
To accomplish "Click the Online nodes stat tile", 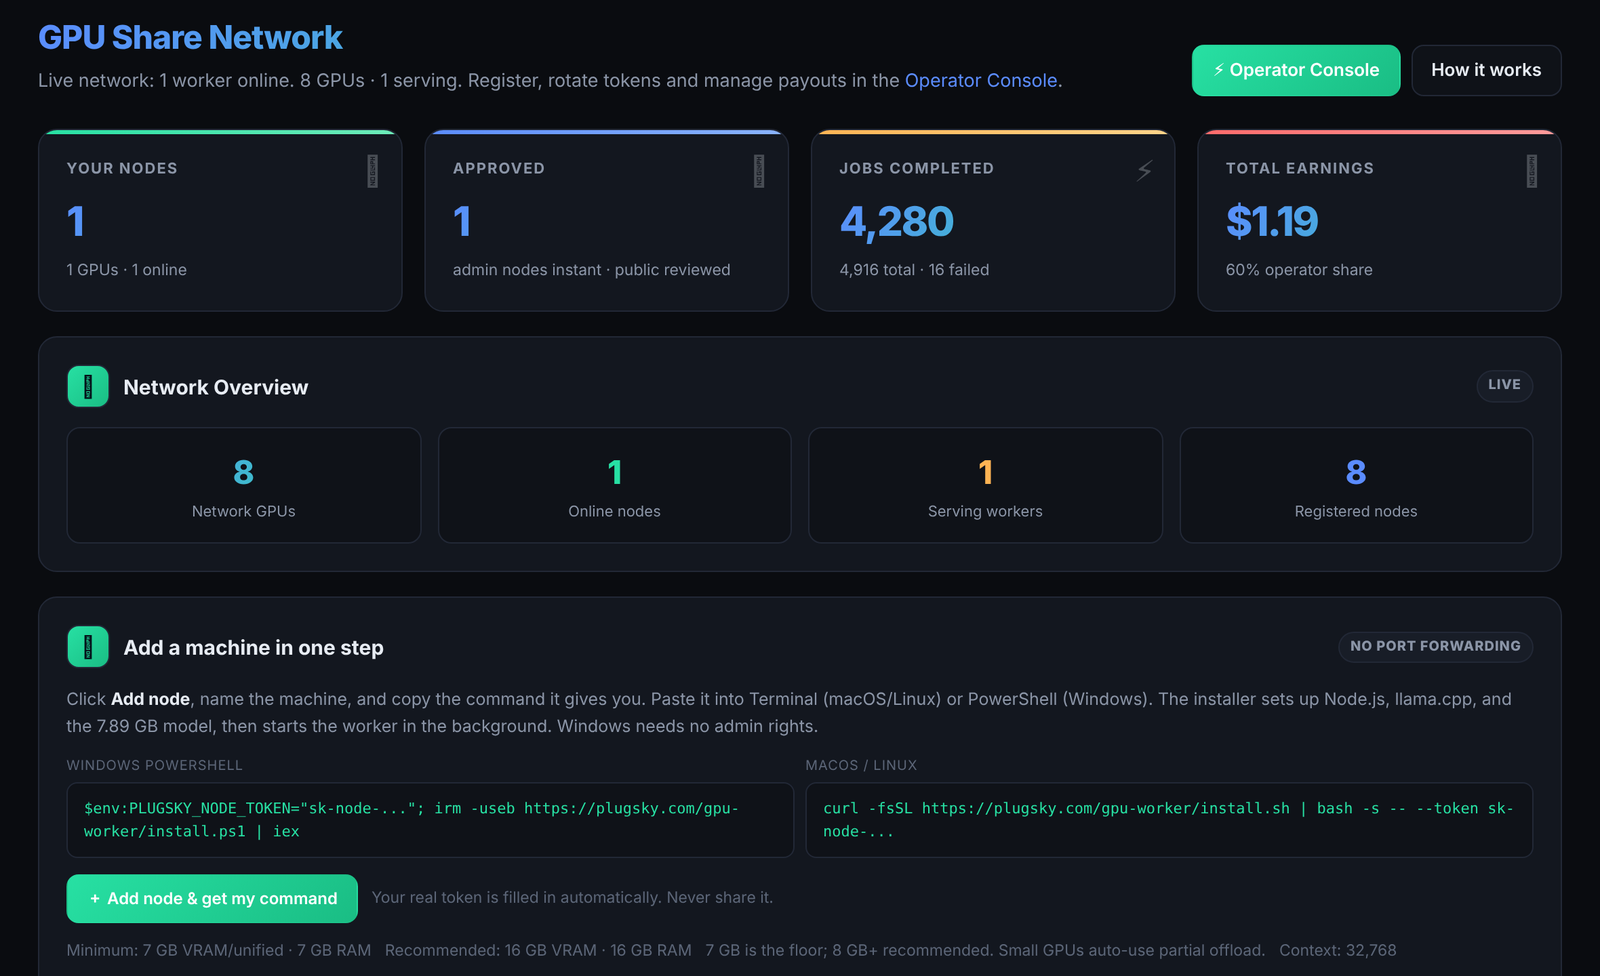I will coord(614,485).
